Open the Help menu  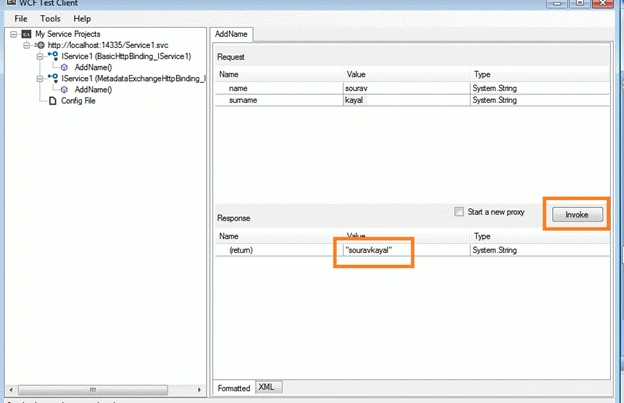click(82, 19)
